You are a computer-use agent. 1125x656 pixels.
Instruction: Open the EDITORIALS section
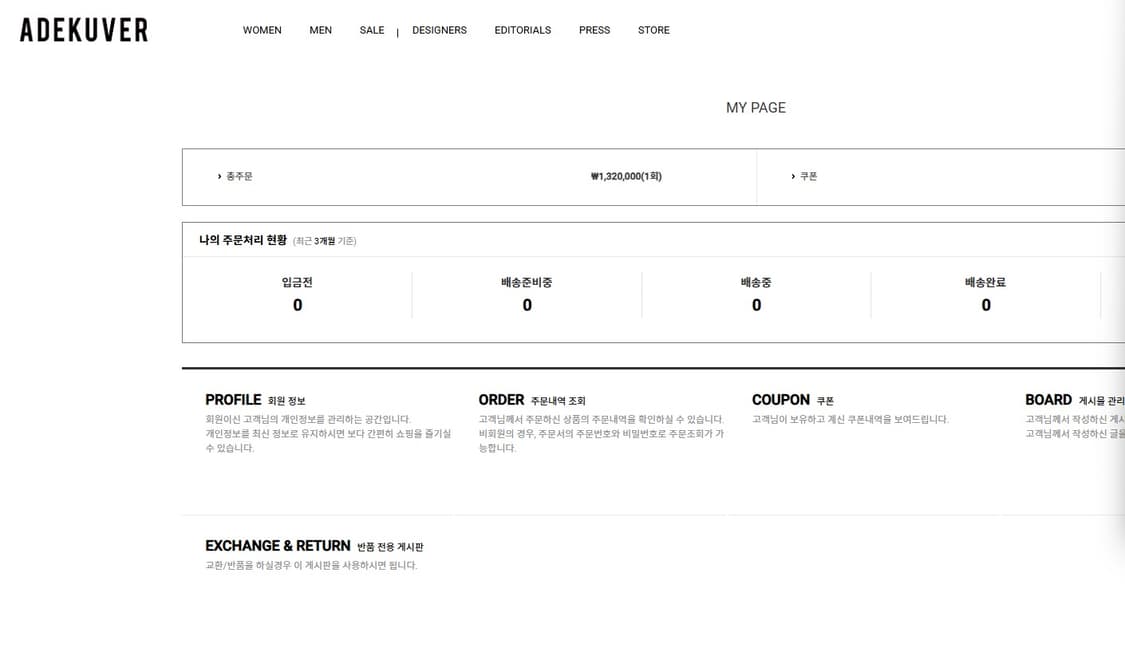(522, 30)
